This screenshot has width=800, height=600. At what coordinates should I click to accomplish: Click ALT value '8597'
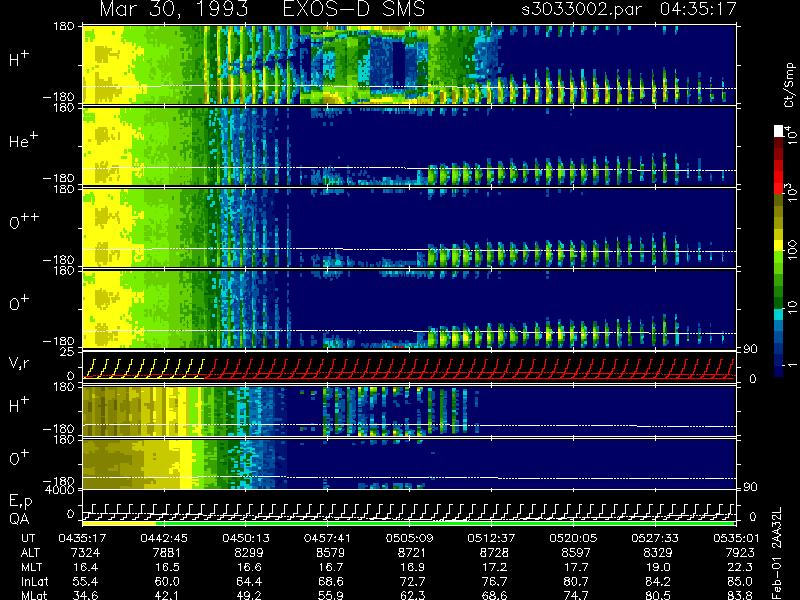tap(576, 553)
